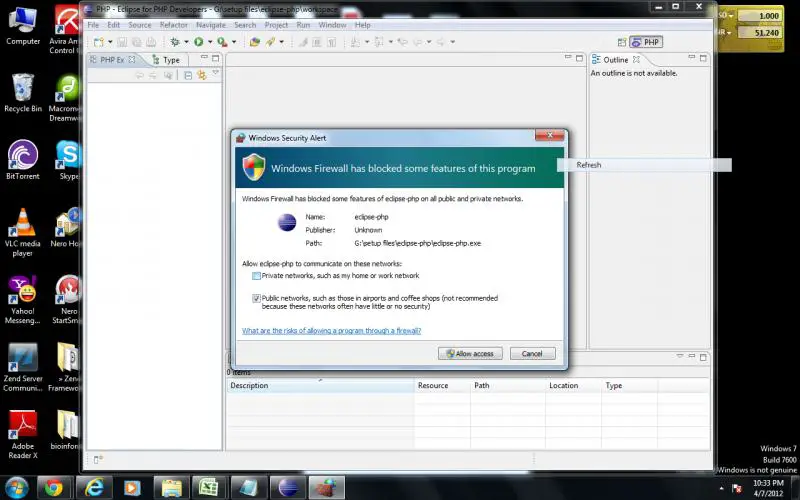Open the Navigate menu

click(211, 25)
